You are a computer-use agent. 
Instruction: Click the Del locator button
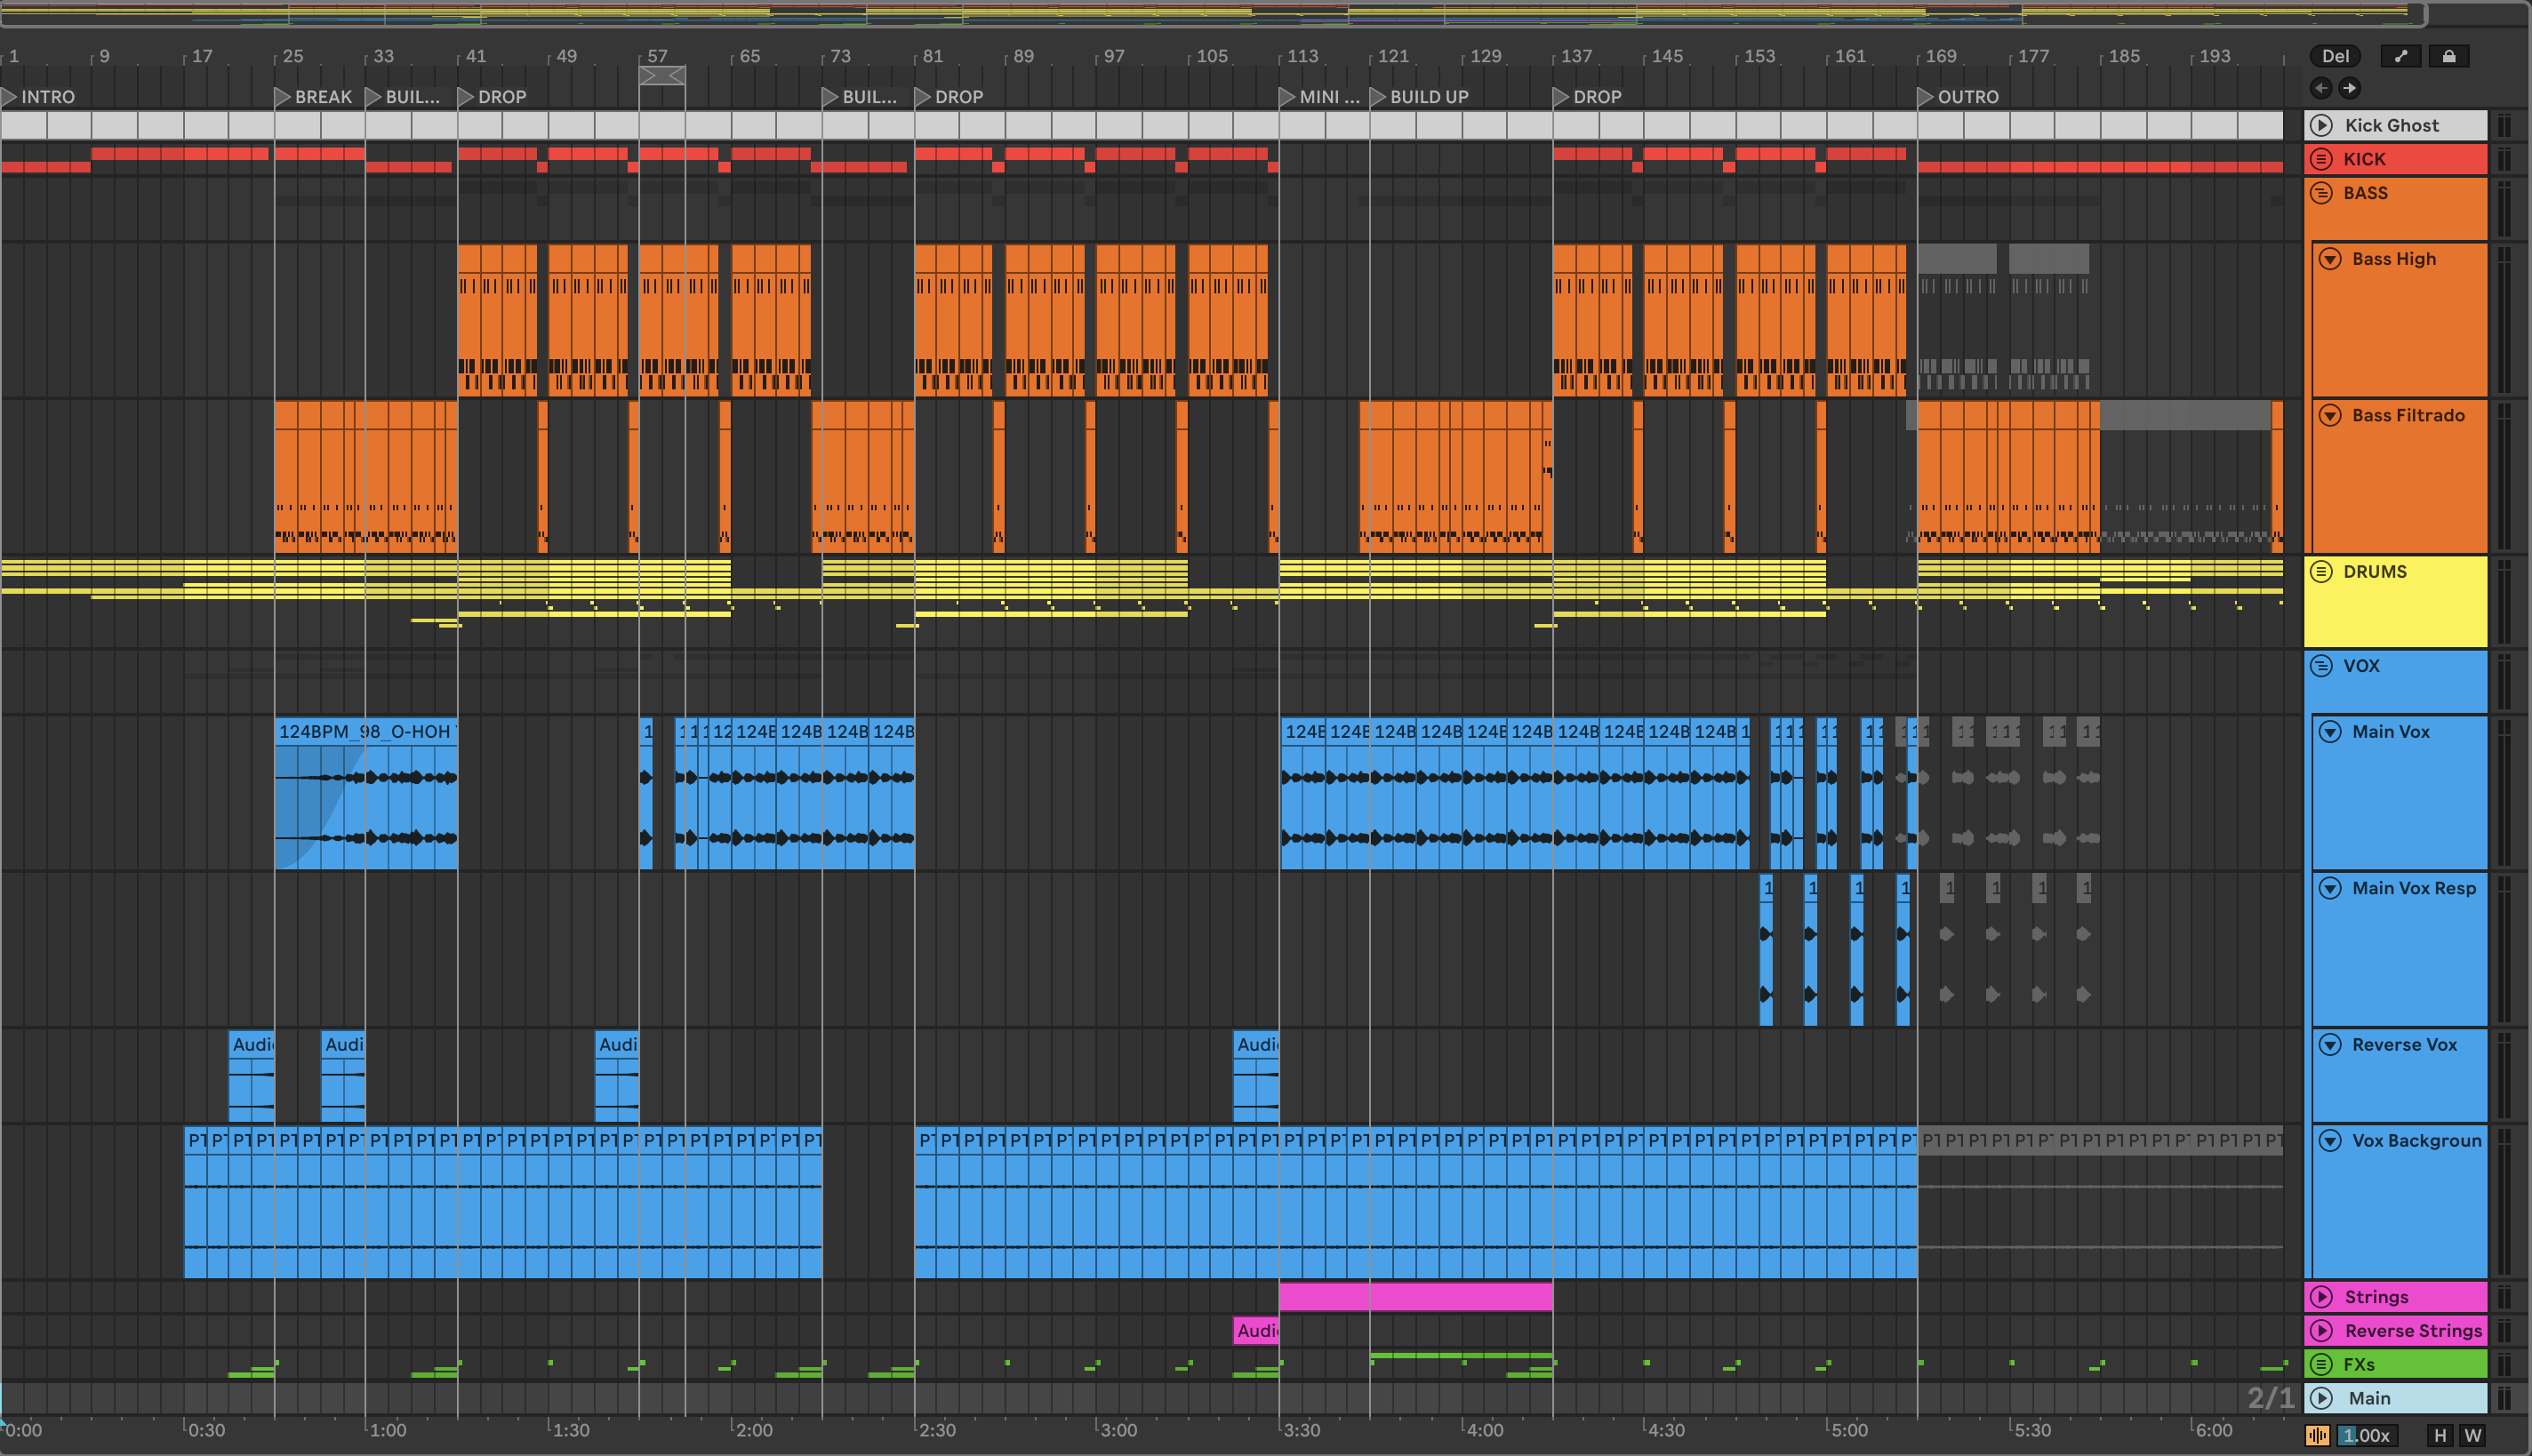coord(2336,56)
